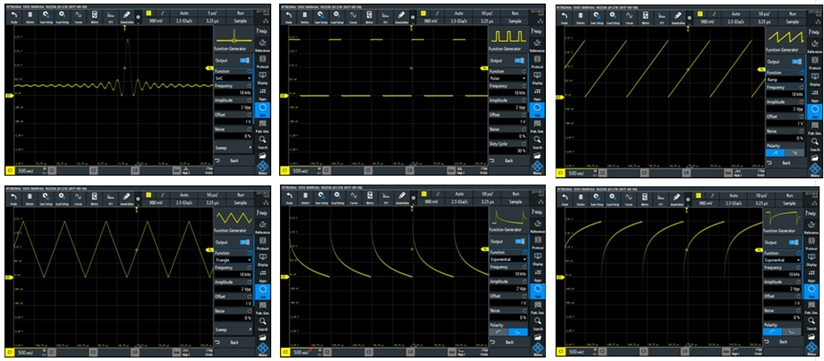Toggle Output in the decaying Exponential screen
824x361 pixels.
(519, 241)
